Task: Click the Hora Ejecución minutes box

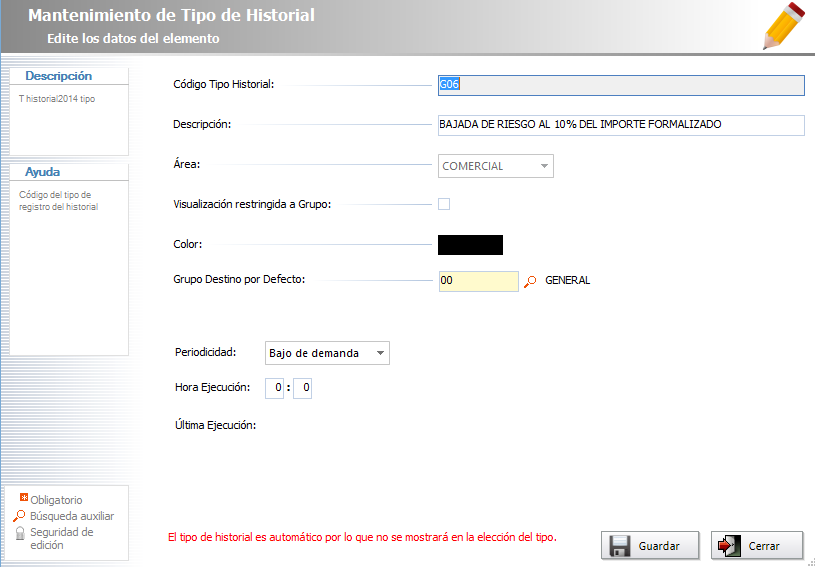Action: 303,388
